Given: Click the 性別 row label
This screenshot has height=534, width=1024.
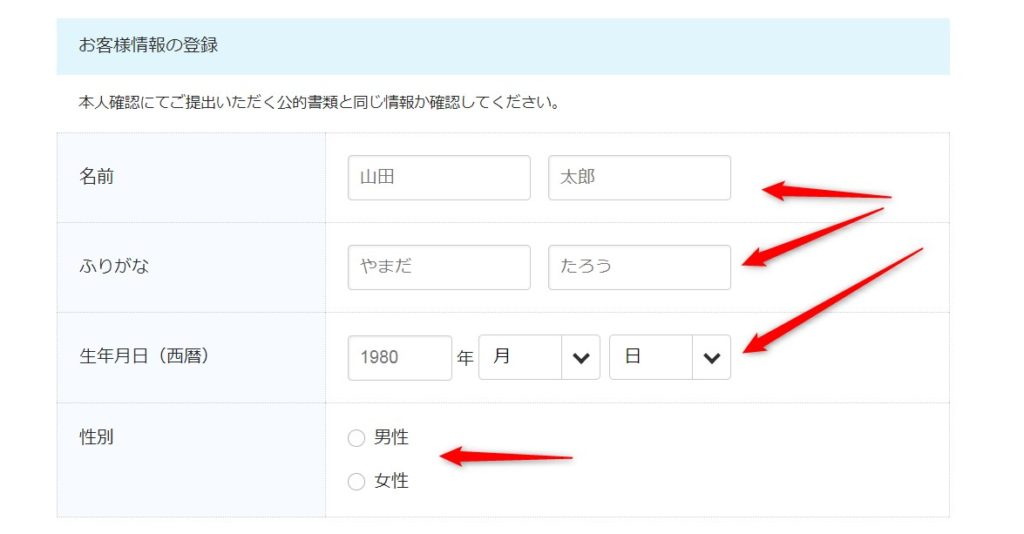Looking at the screenshot, I should pos(96,437).
